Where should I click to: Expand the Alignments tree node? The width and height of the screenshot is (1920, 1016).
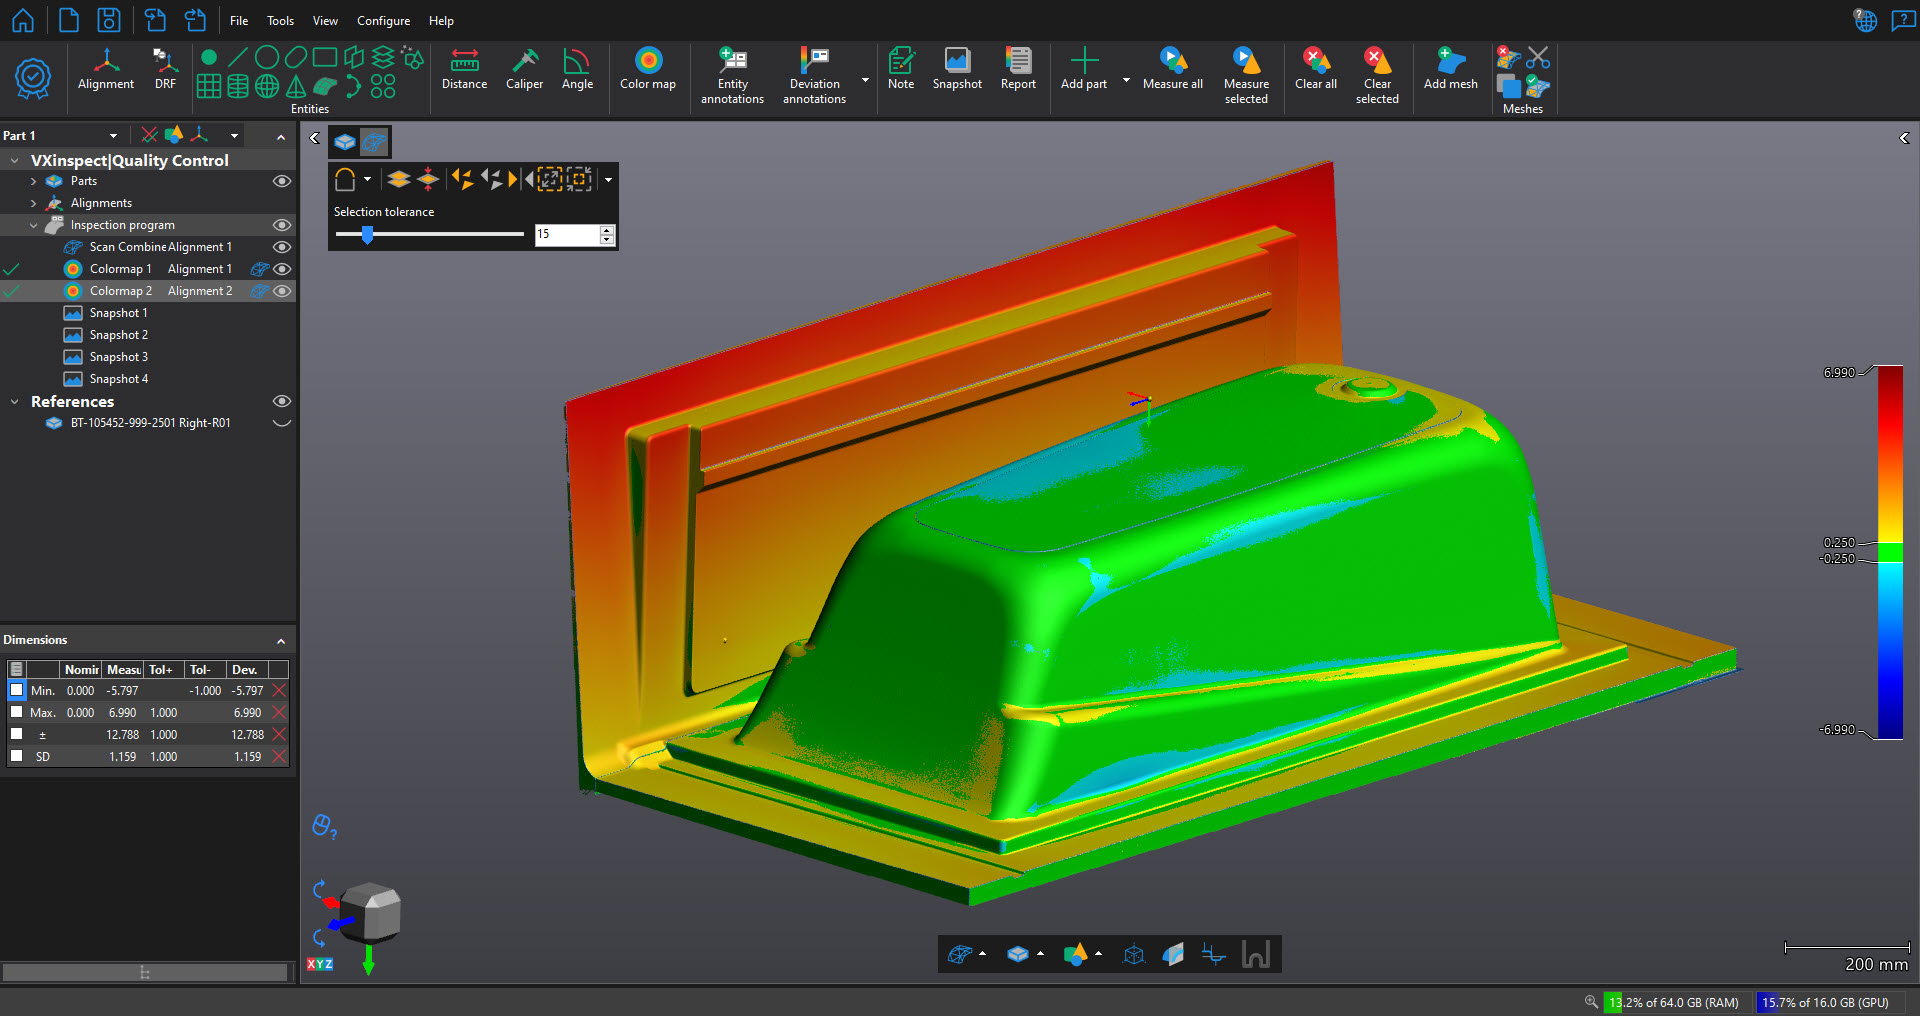pos(33,203)
